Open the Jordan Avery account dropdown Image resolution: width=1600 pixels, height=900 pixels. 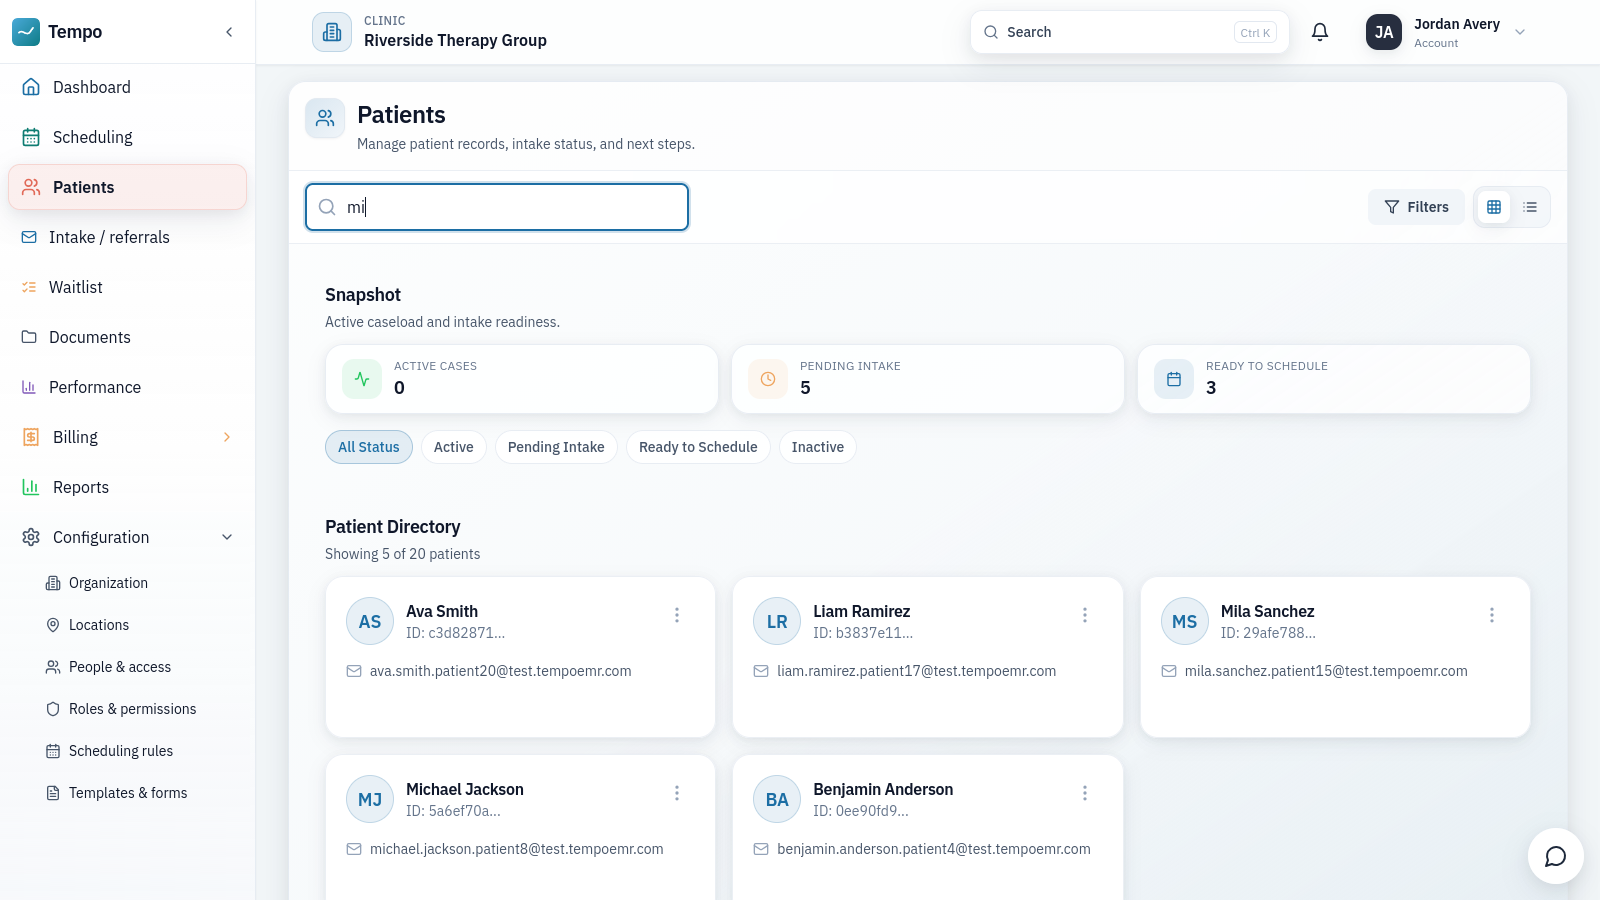(1446, 32)
